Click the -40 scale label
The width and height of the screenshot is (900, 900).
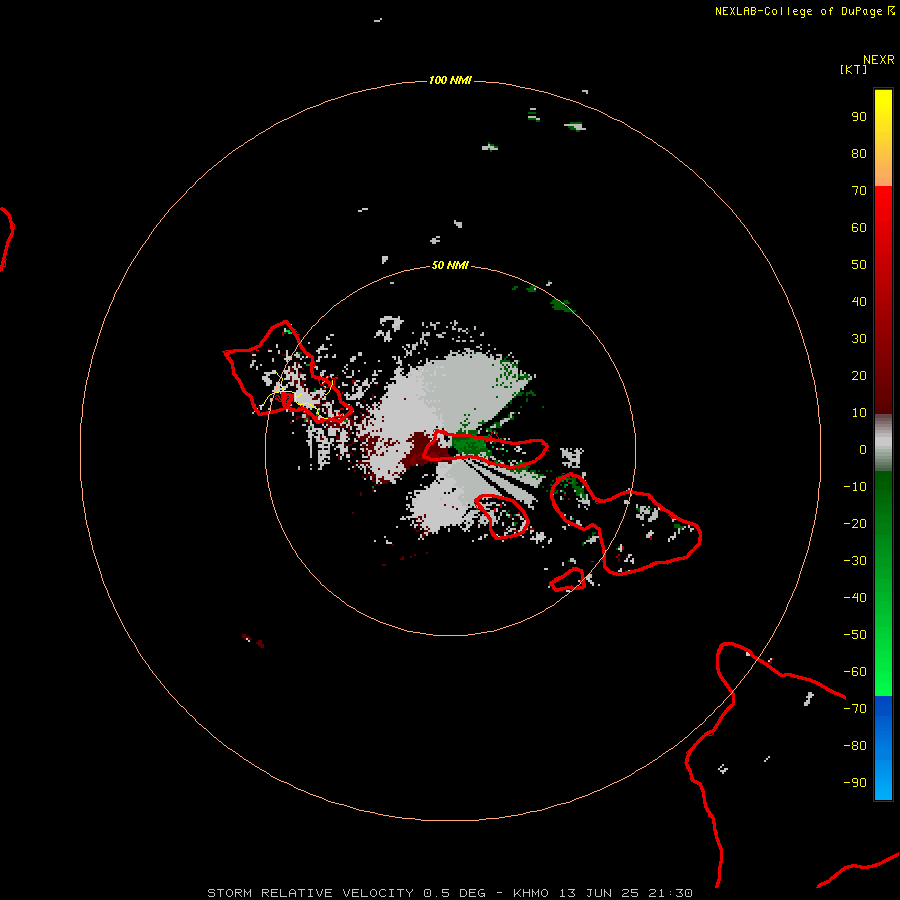[x=855, y=598]
